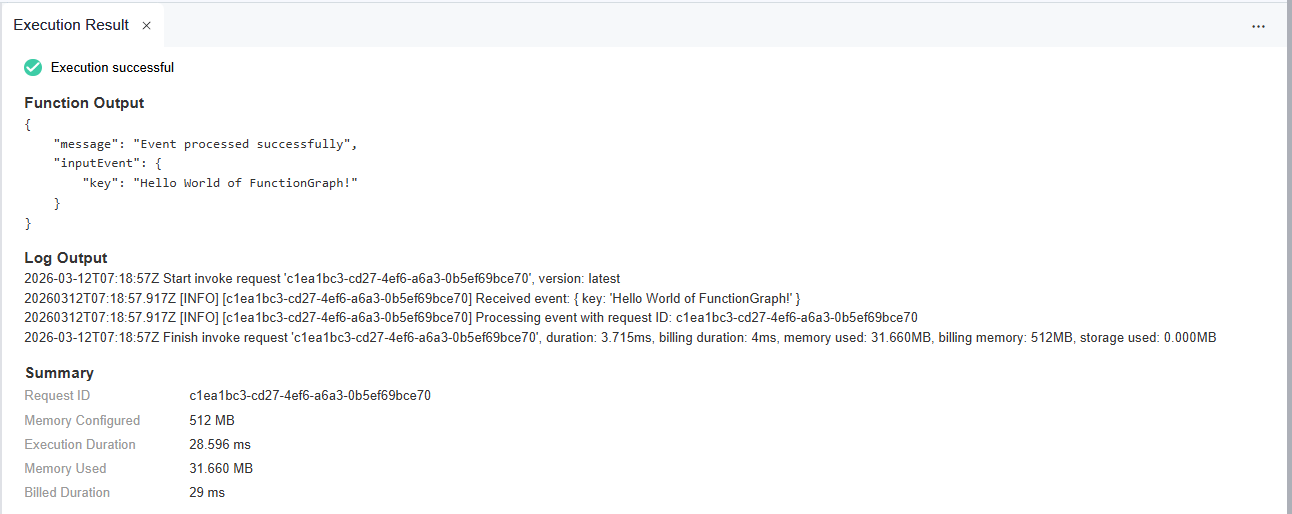Click the Summary heading
Screen dimensions: 1292x514
tap(59, 373)
